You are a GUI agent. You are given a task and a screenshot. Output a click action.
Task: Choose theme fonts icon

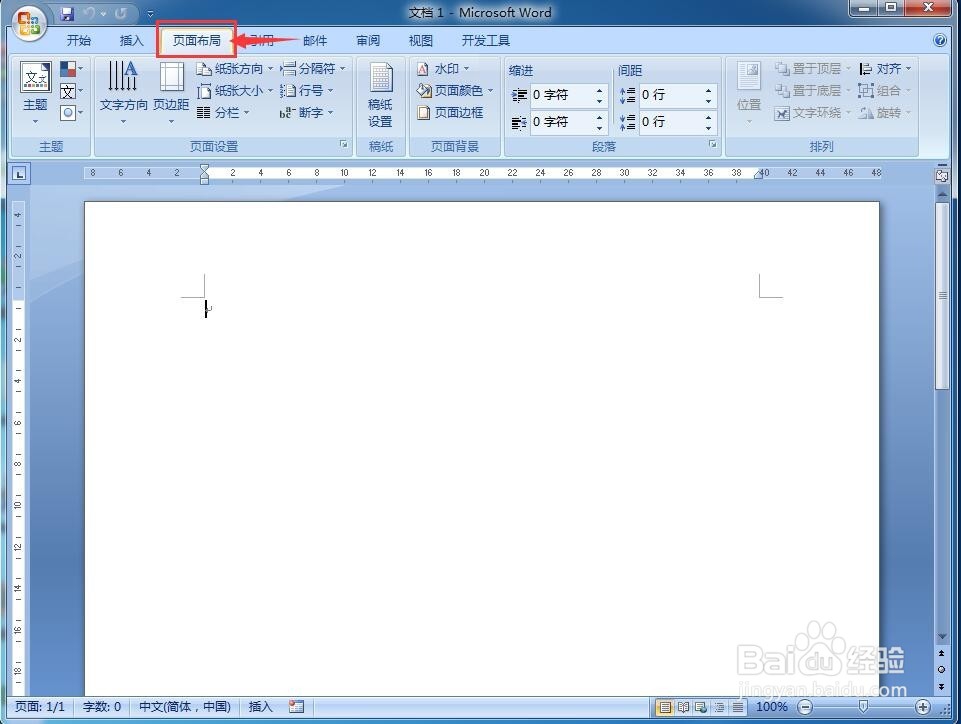click(71, 91)
